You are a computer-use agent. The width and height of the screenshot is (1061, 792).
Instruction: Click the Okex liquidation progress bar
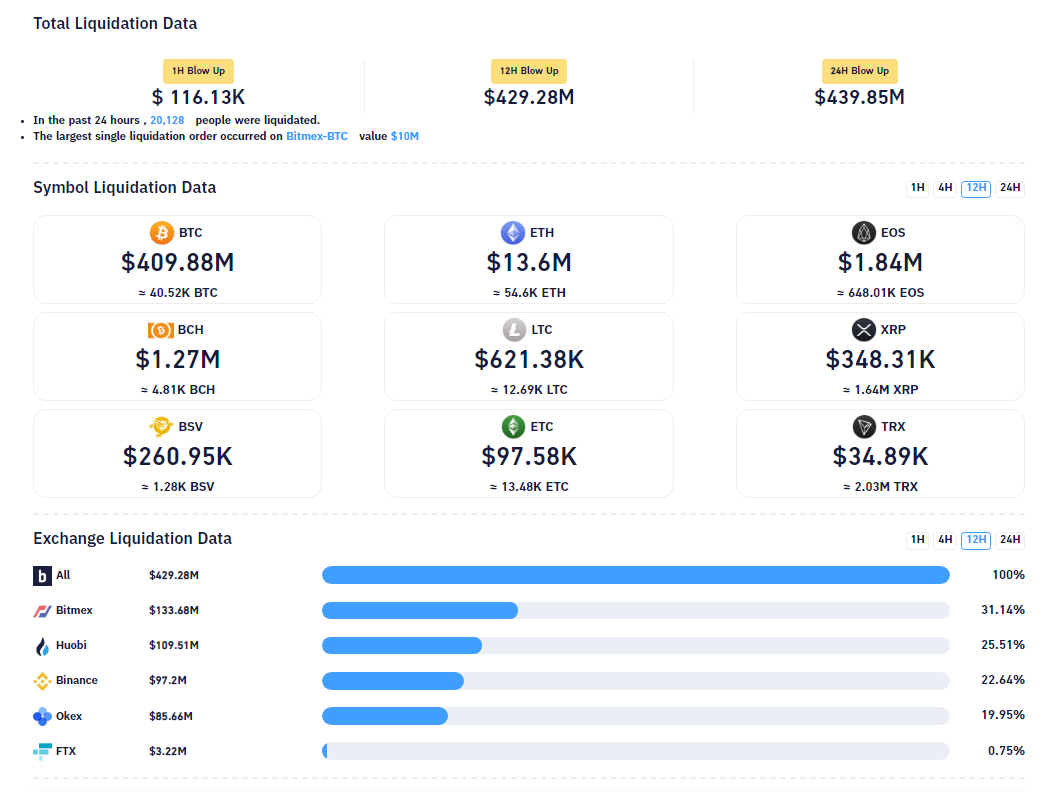(x=635, y=716)
